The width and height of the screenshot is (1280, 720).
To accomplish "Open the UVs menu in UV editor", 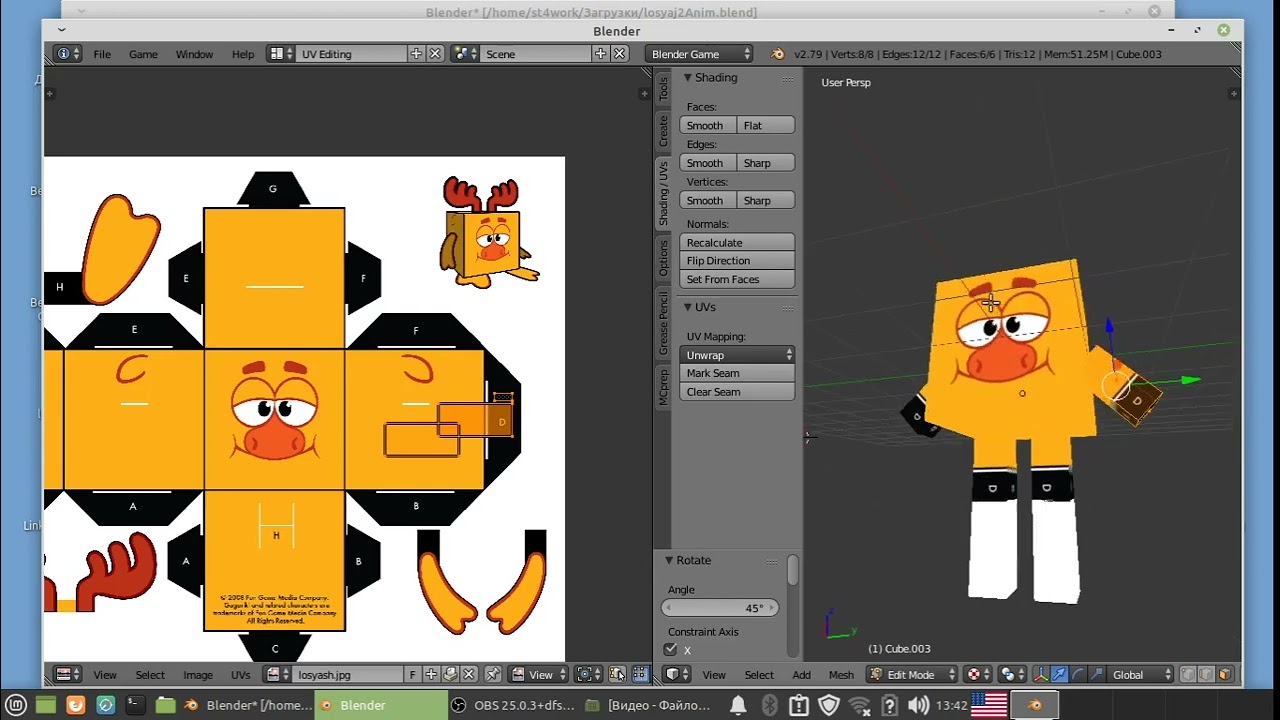I will pos(241,675).
